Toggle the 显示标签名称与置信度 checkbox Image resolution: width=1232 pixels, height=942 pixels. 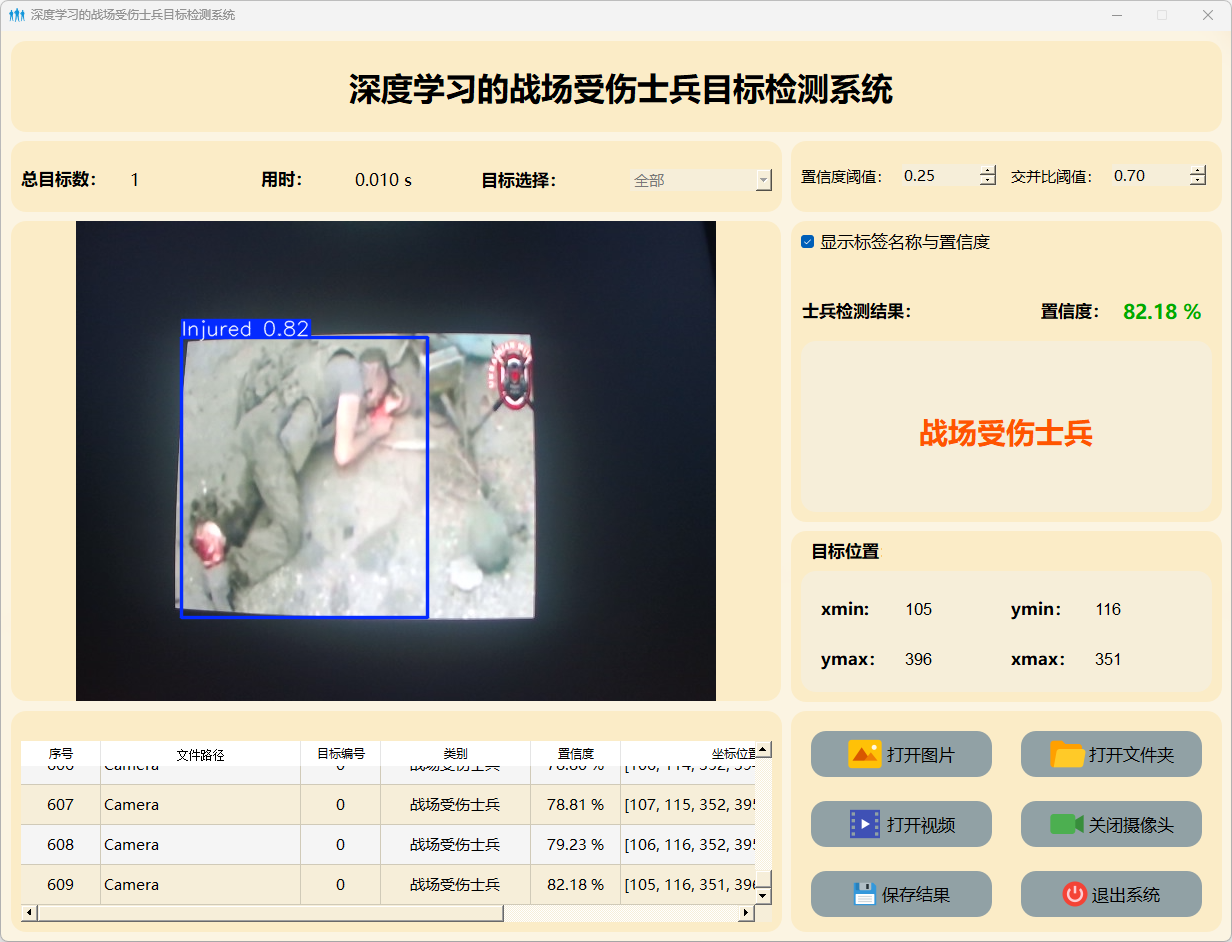808,242
